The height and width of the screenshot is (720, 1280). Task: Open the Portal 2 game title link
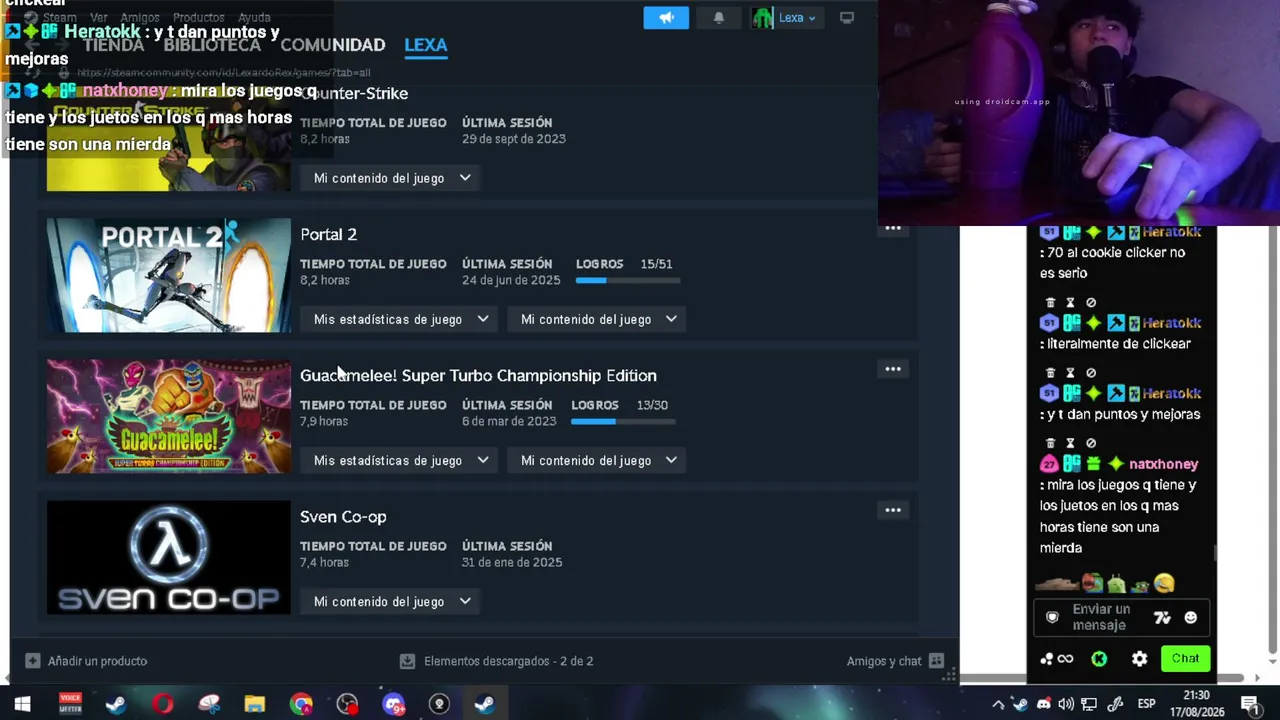click(328, 234)
